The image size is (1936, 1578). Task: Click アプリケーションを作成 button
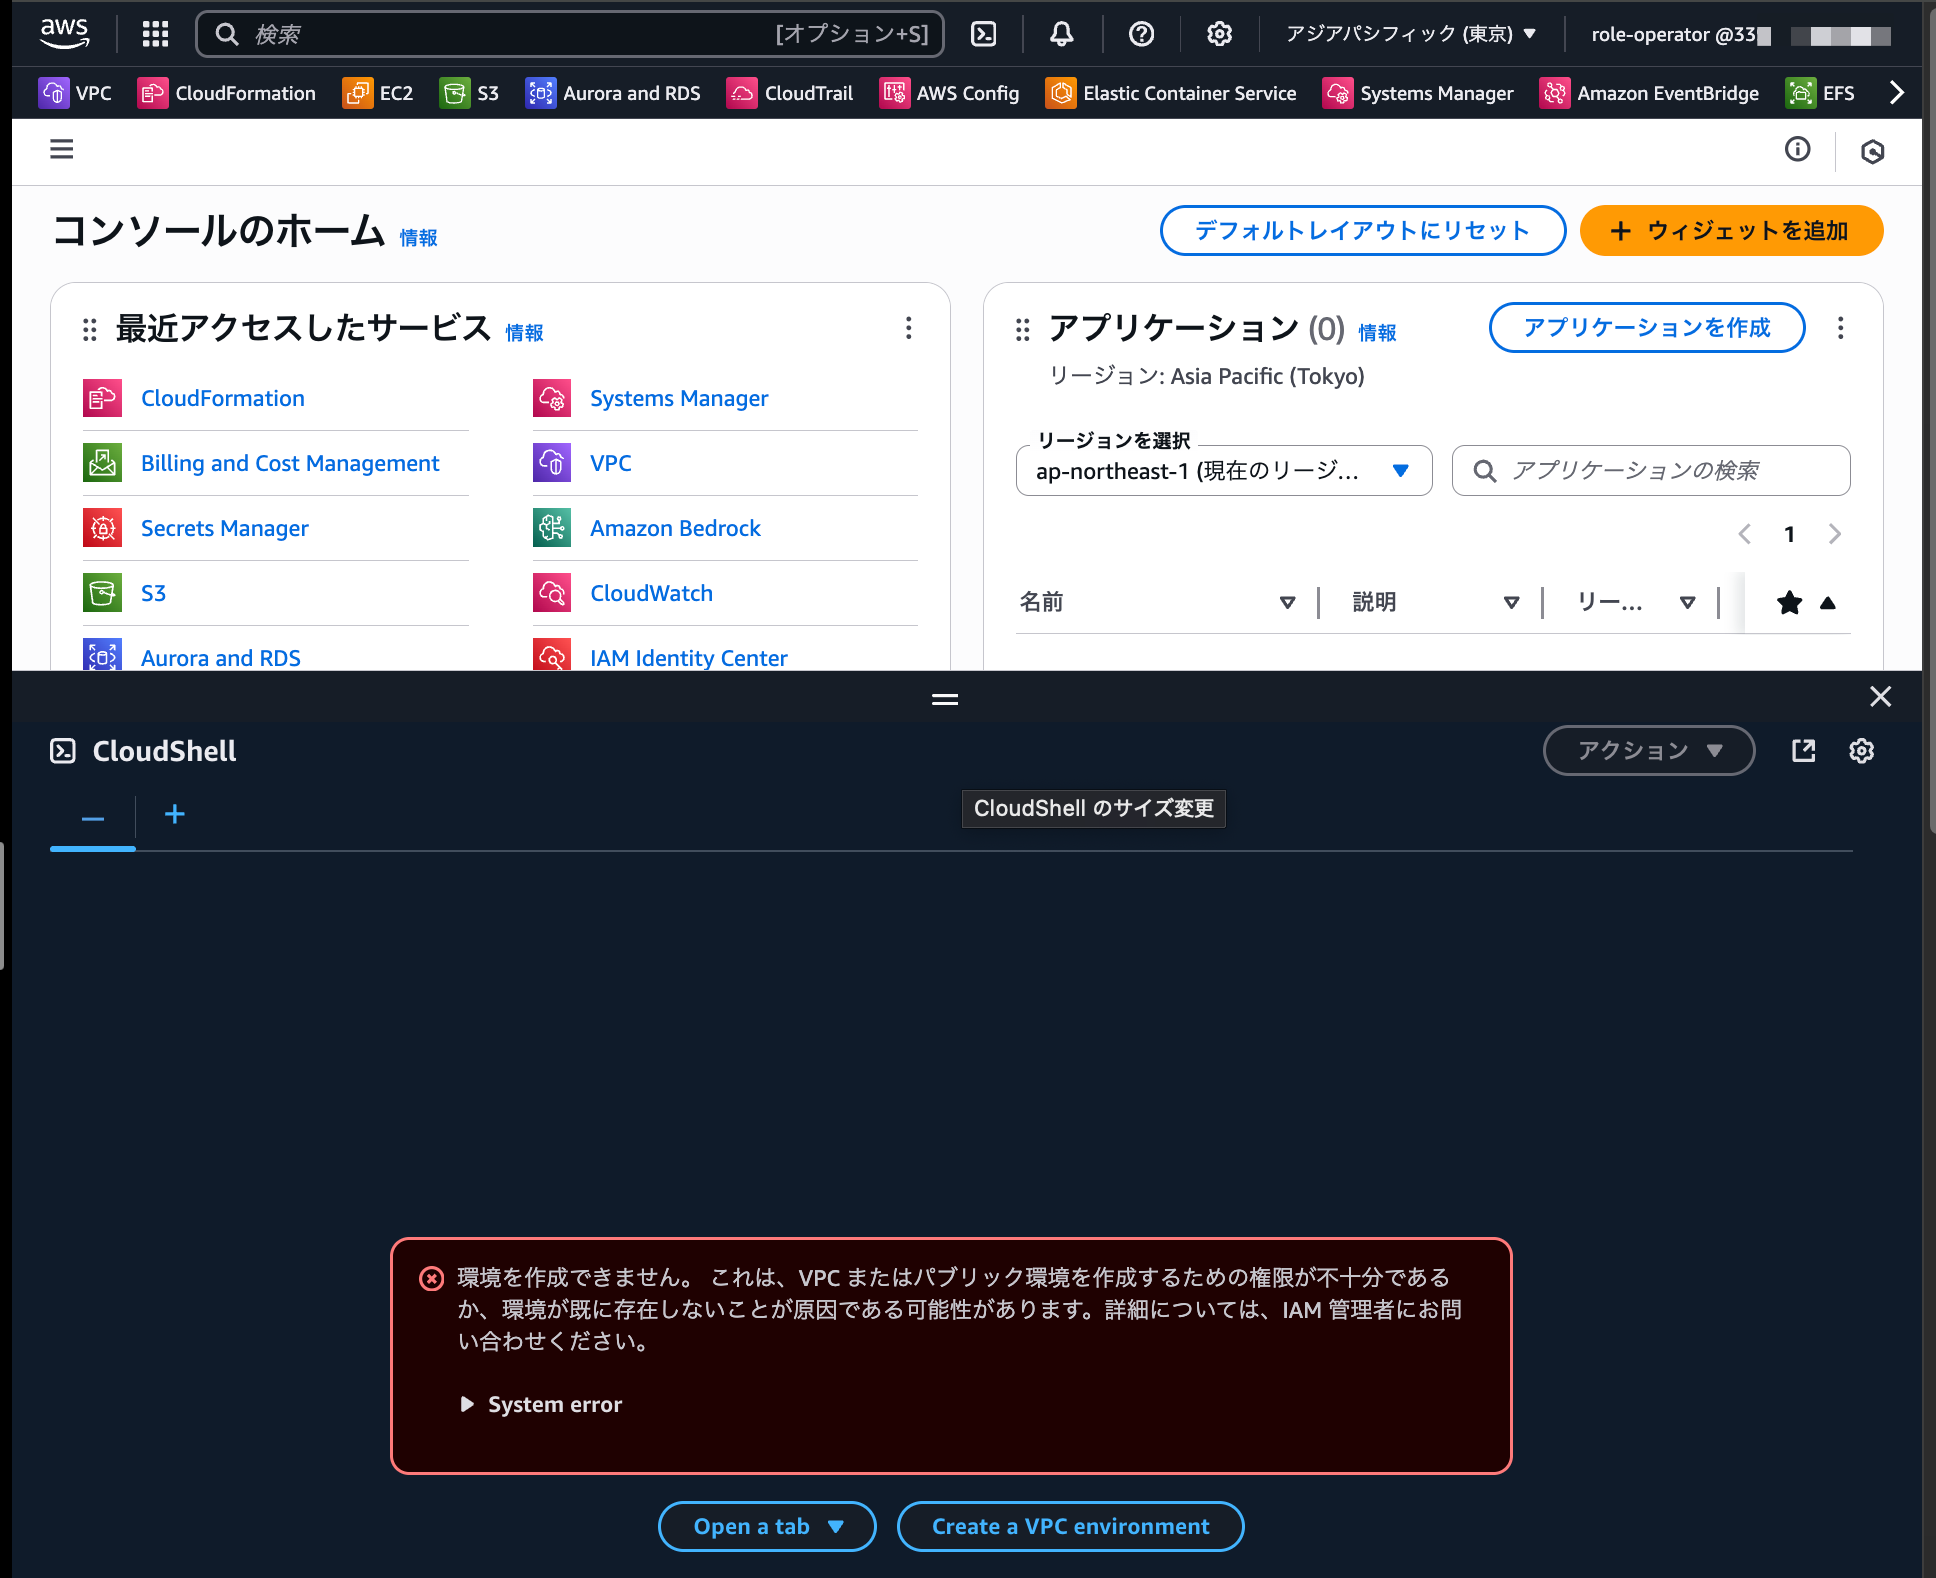(x=1647, y=328)
